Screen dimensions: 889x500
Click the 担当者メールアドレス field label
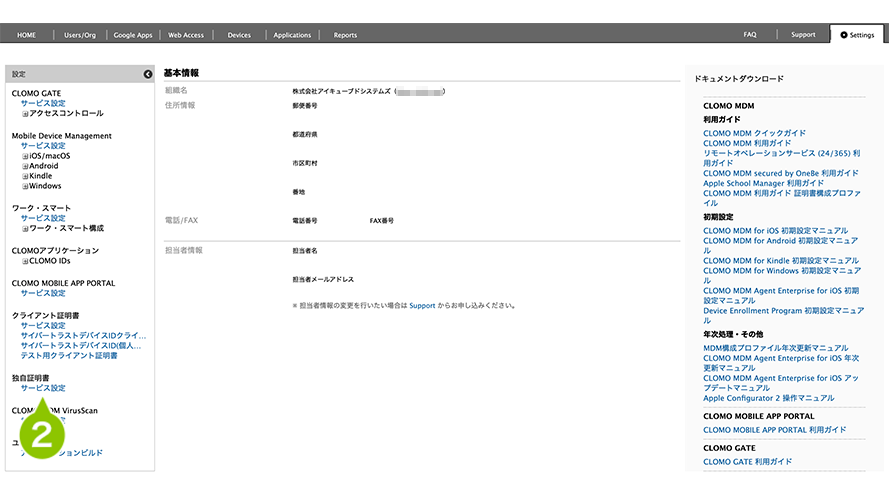point(323,279)
